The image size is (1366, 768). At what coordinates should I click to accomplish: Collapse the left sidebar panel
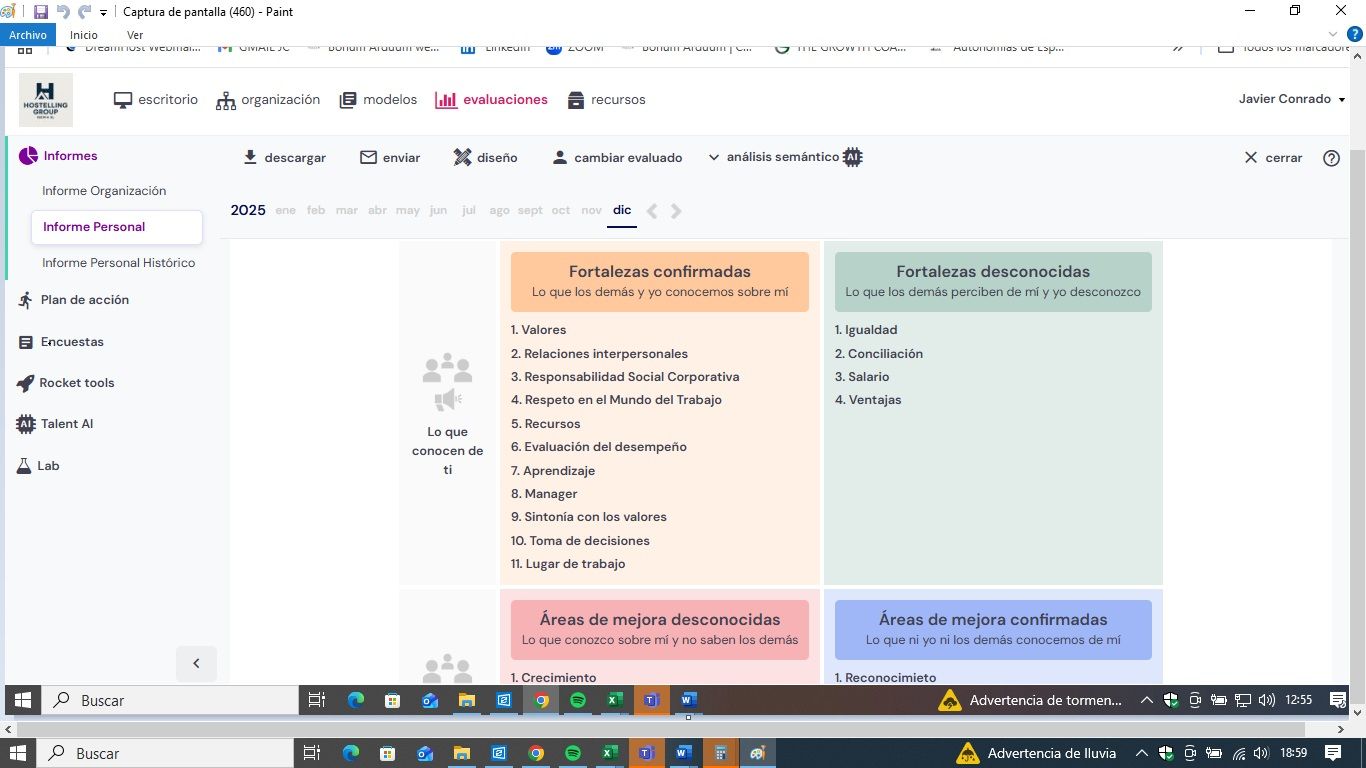(x=196, y=663)
